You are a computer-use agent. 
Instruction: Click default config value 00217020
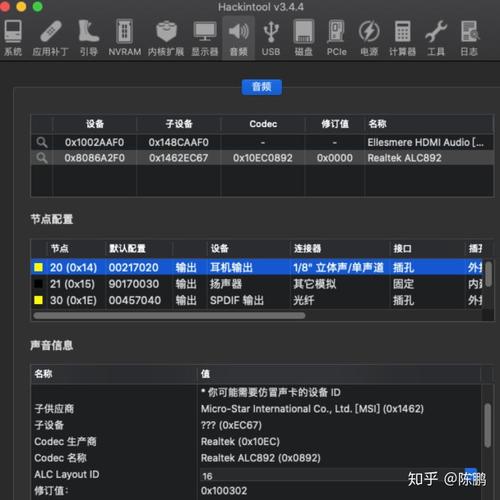coord(133,267)
